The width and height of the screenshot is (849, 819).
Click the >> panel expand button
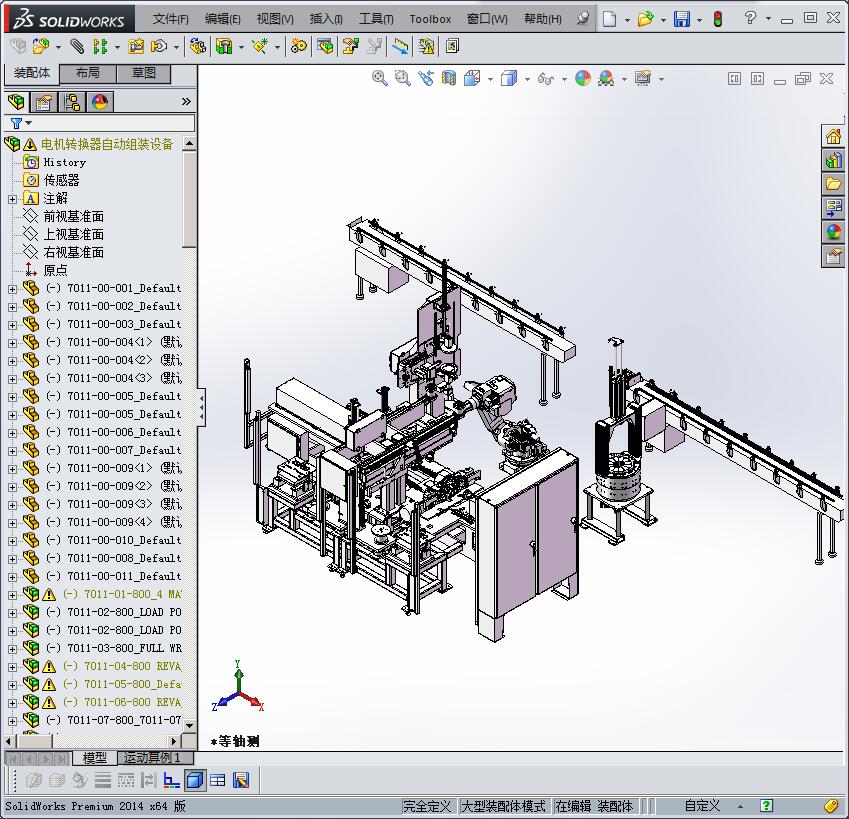(x=186, y=100)
